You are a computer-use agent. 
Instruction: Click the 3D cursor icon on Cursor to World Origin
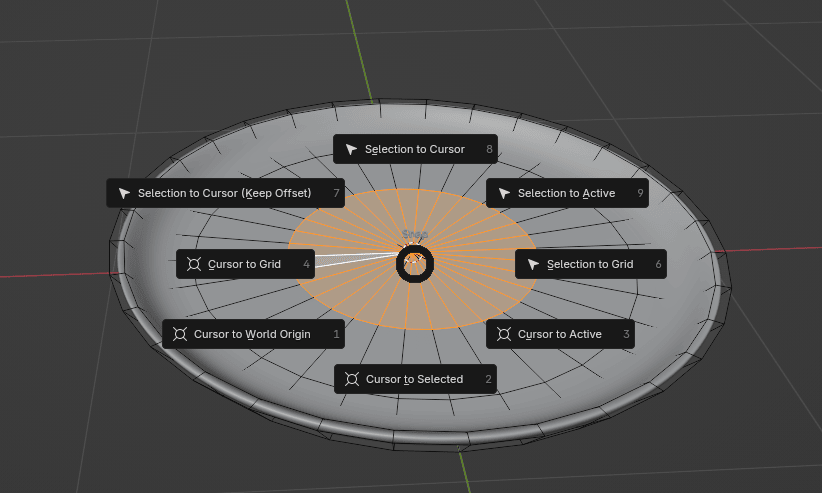pyautogui.click(x=180, y=334)
